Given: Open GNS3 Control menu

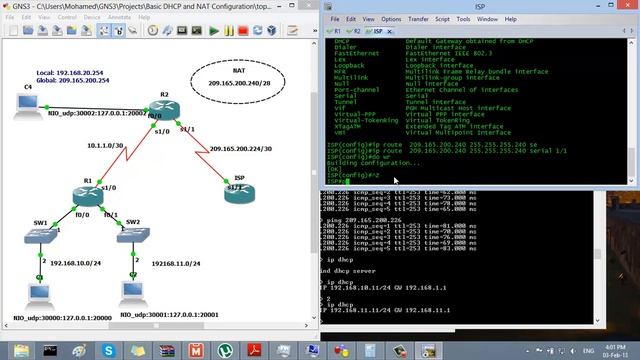Looking at the screenshot, I should click(67, 17).
